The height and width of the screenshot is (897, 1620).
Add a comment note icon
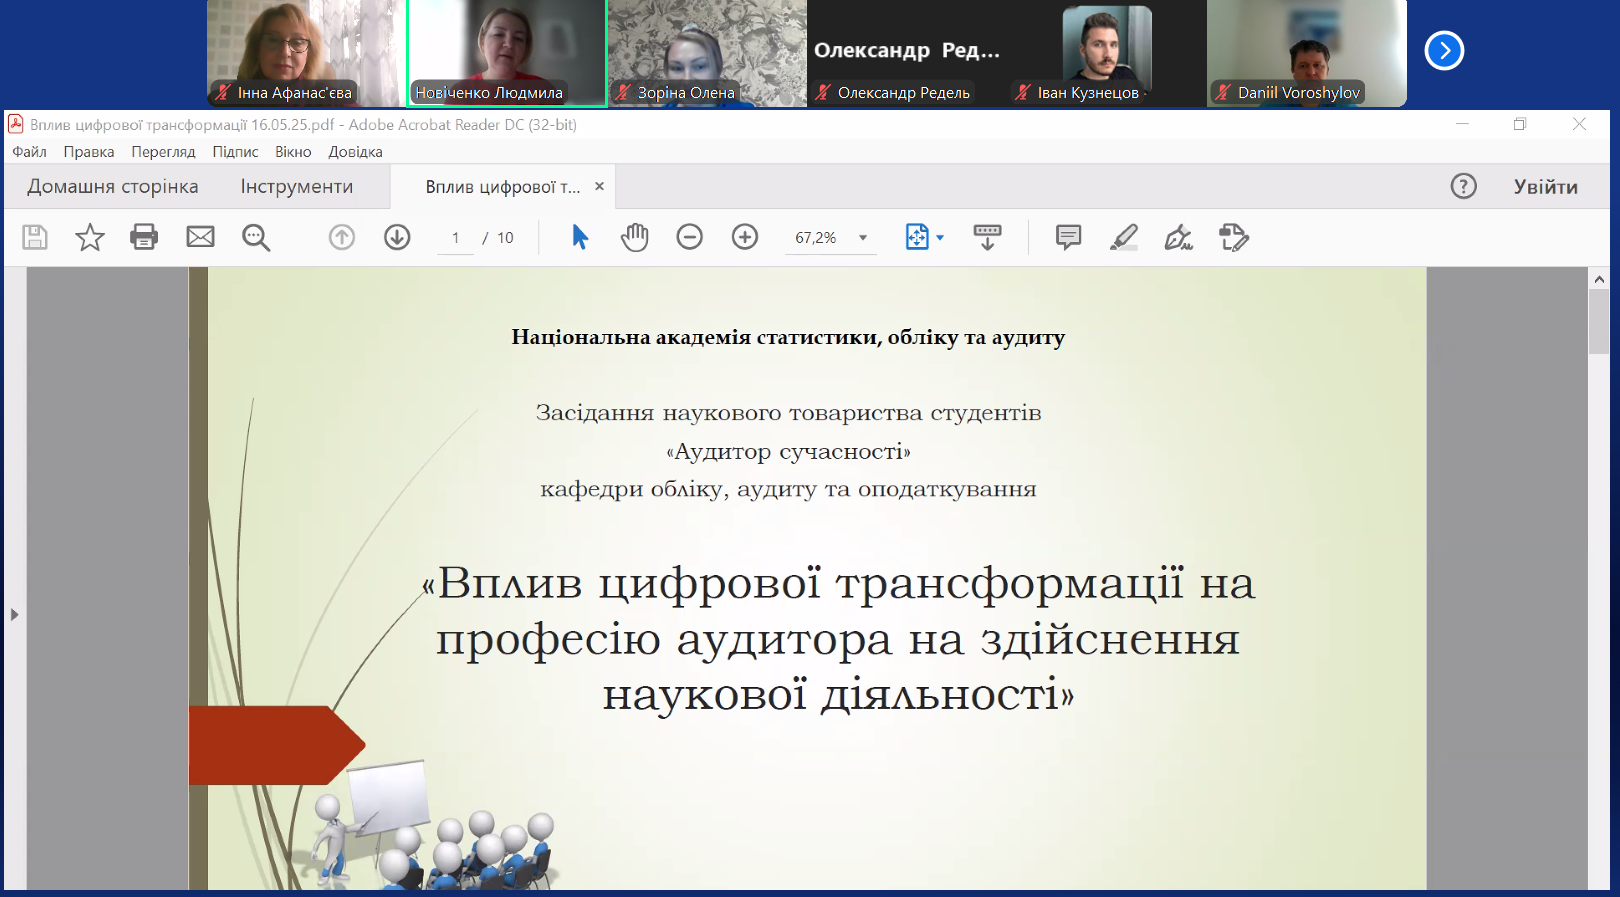(1068, 237)
